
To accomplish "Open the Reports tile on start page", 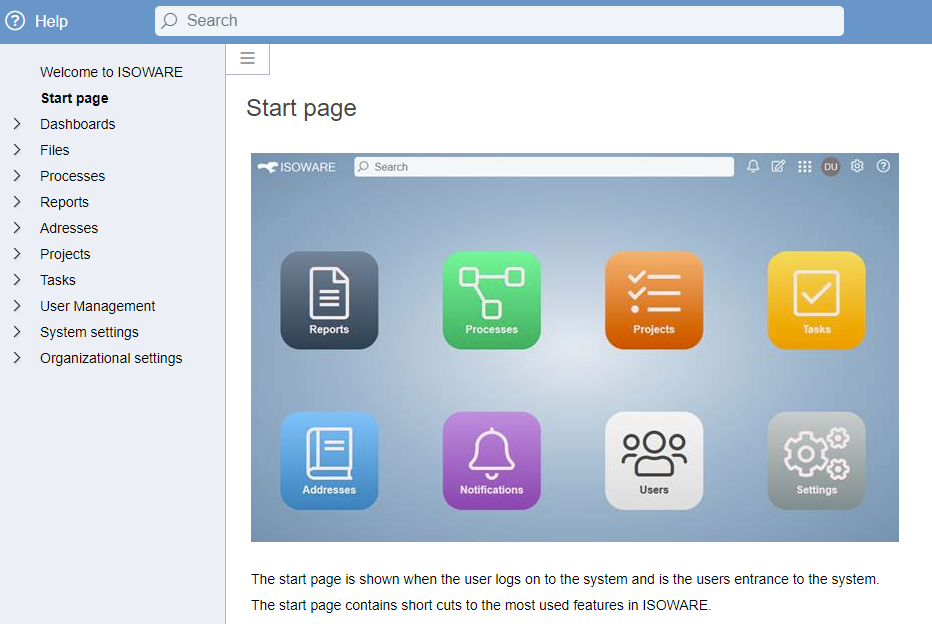I will [329, 300].
